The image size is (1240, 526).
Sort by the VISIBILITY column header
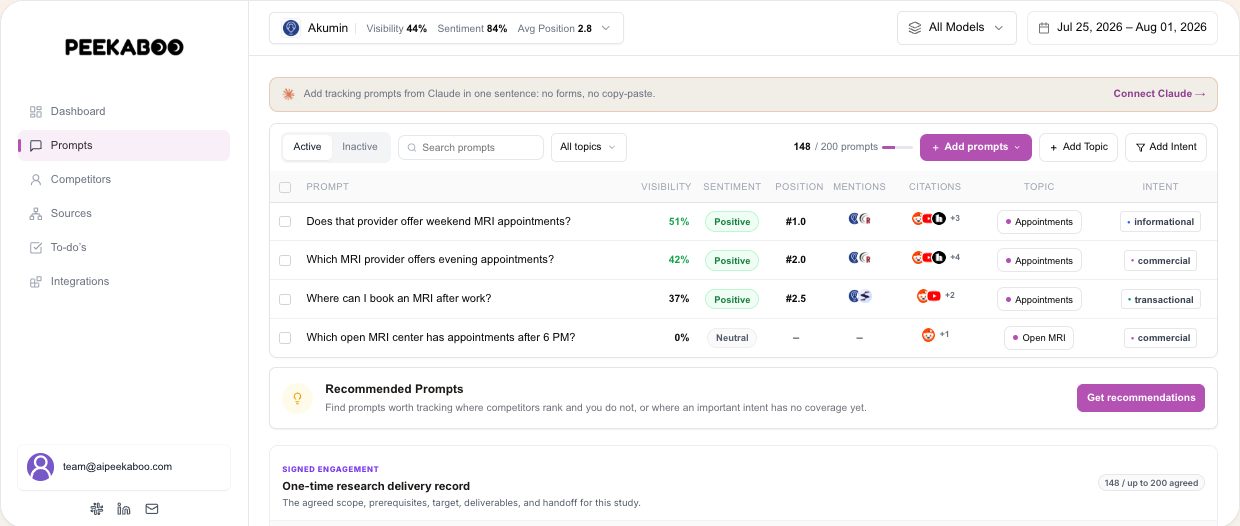(x=666, y=187)
